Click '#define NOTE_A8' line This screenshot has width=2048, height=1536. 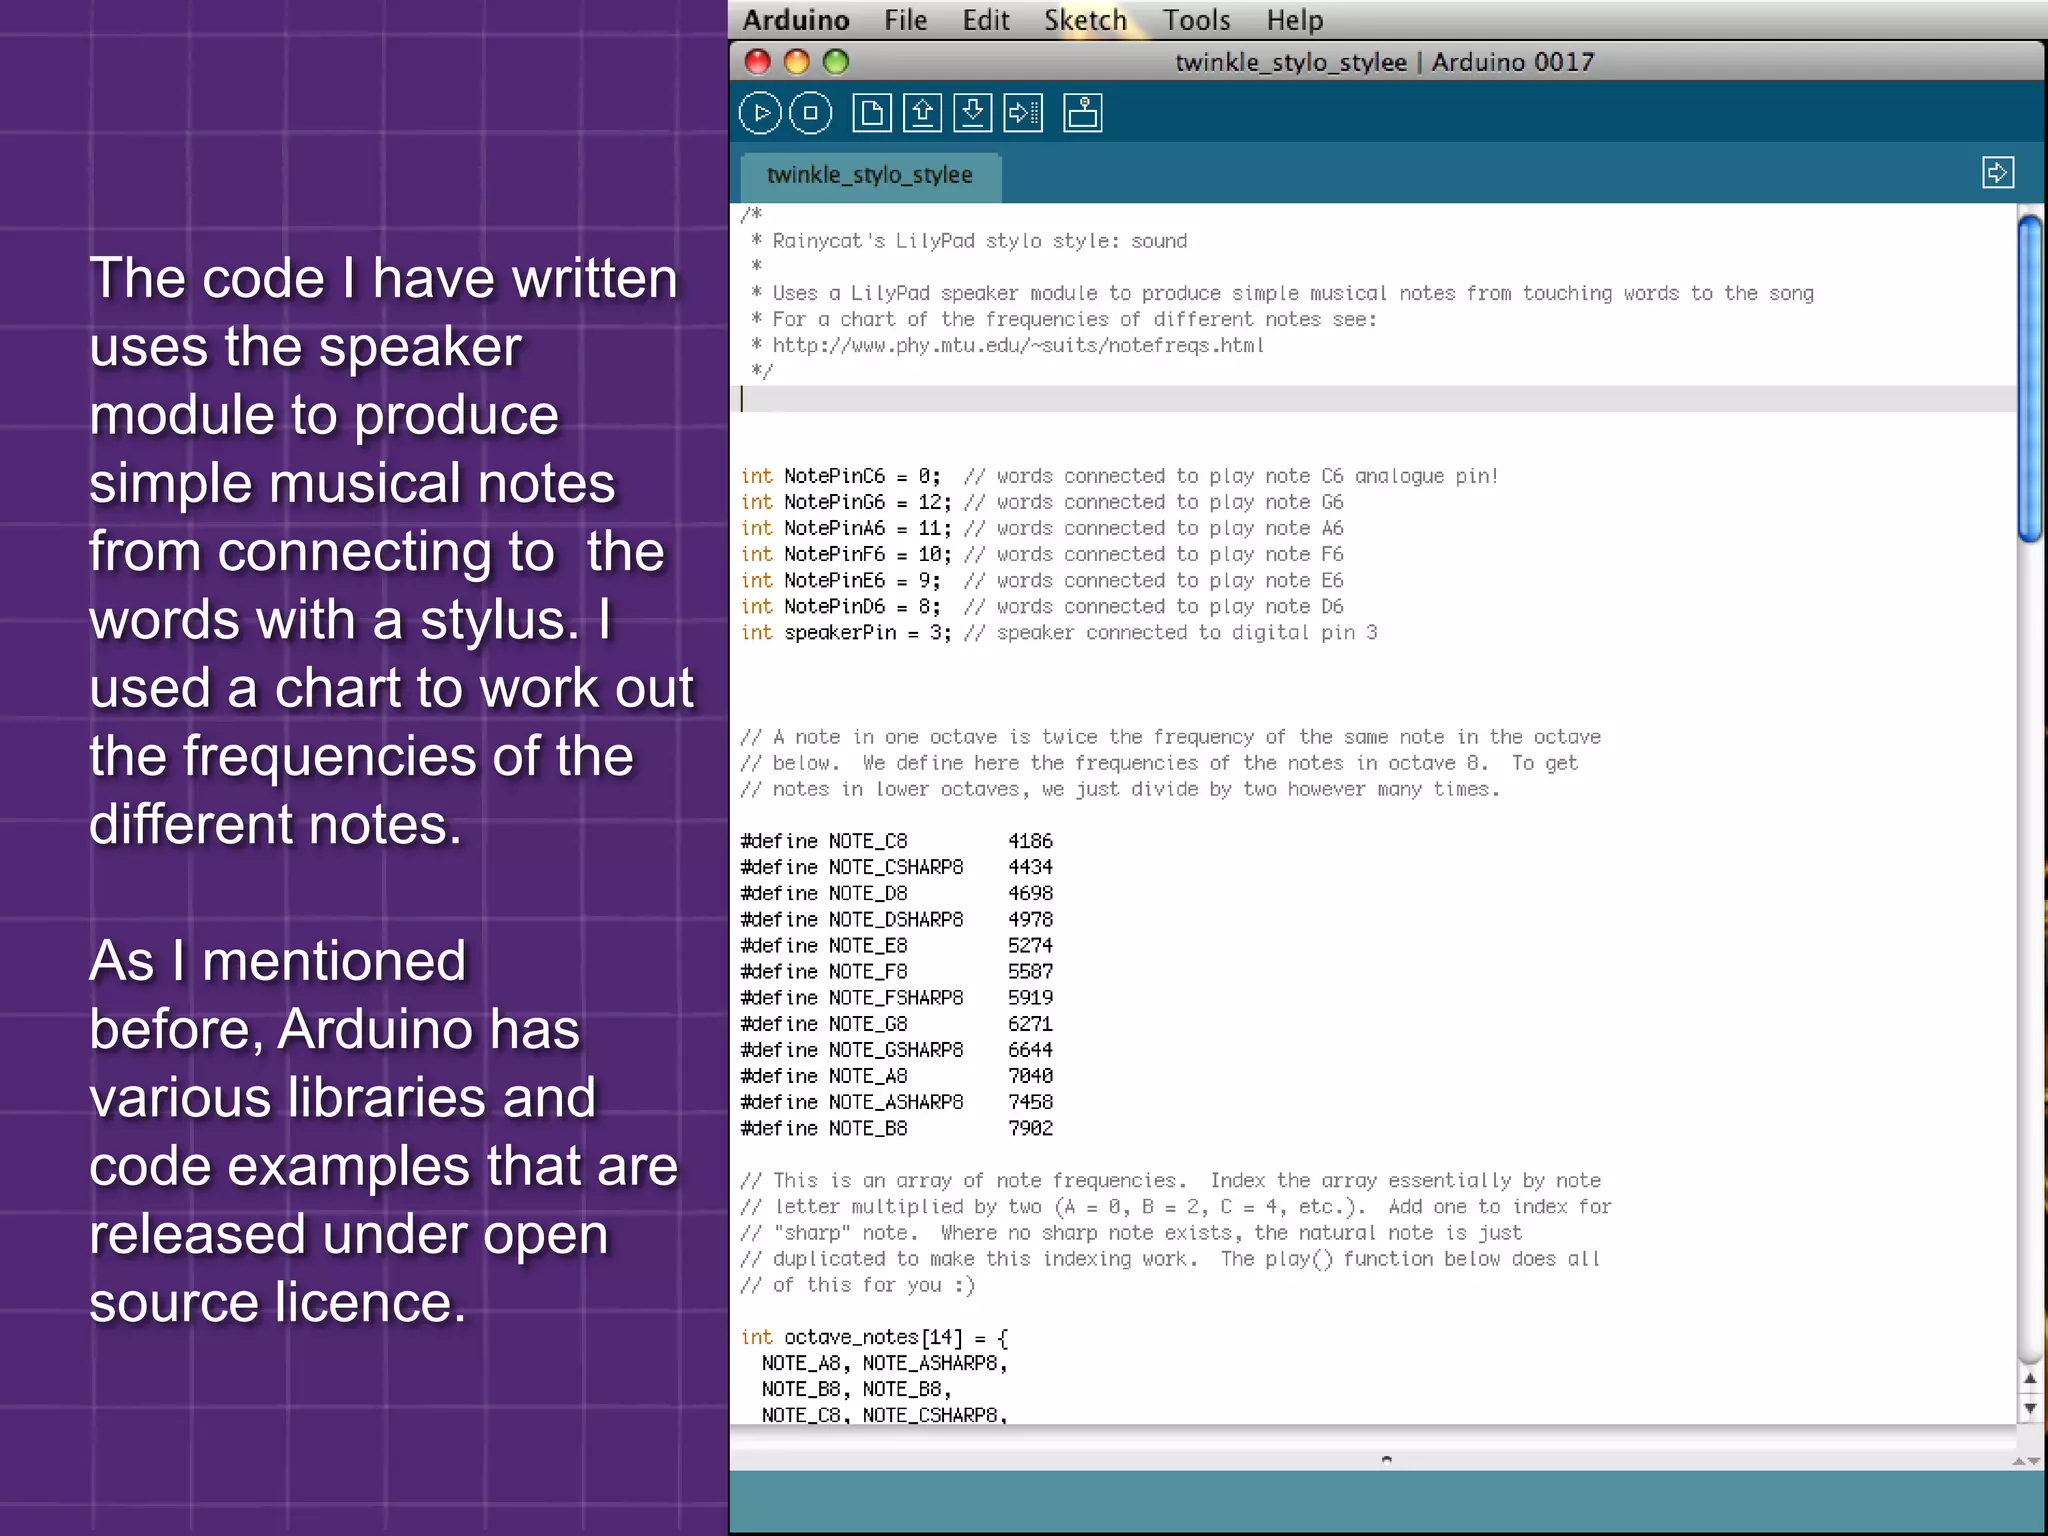tap(897, 1077)
